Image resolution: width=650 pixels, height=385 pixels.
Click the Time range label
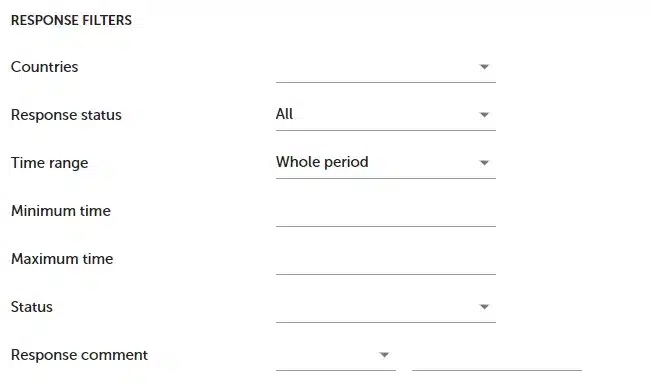click(x=49, y=163)
